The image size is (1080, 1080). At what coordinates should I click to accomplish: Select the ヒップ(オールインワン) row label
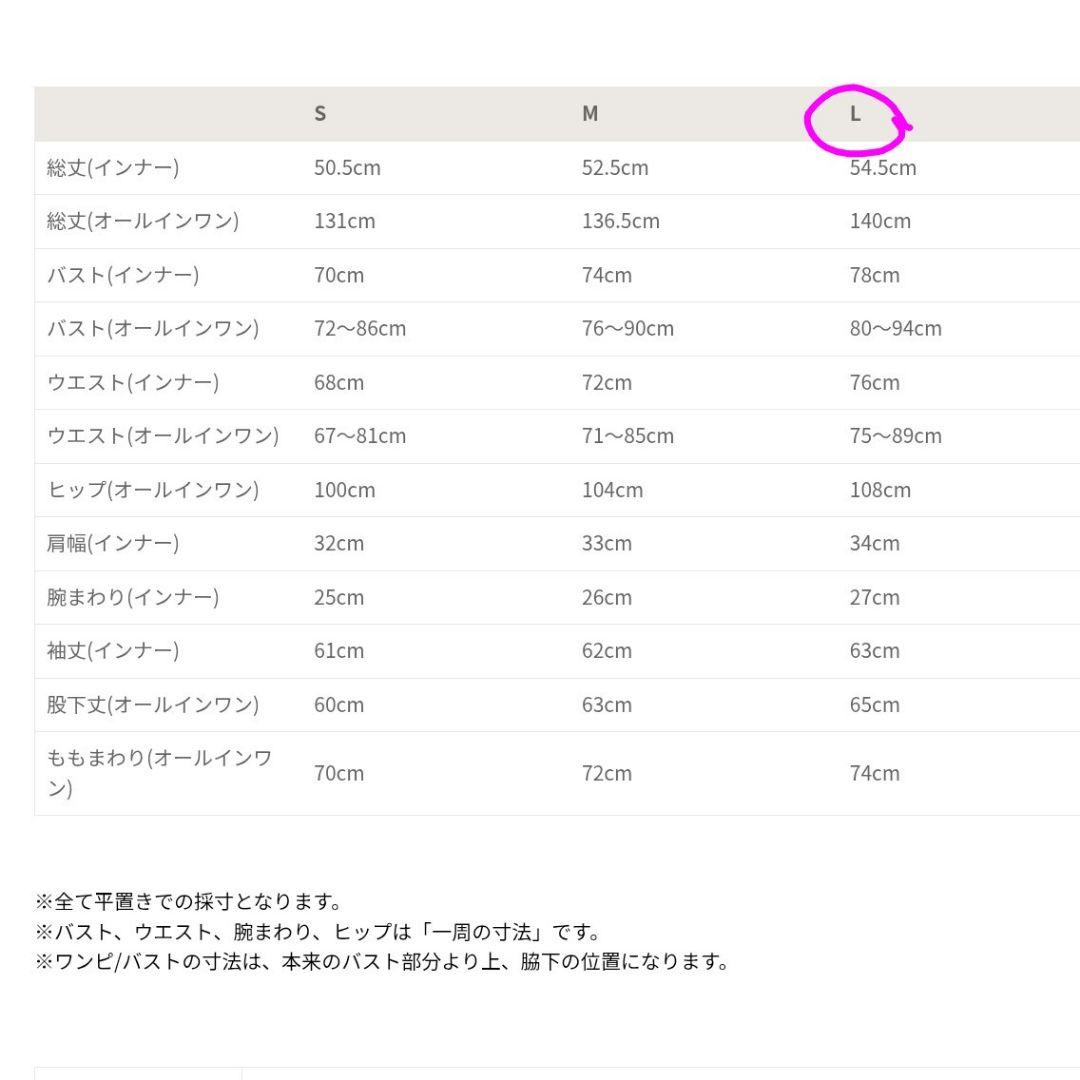[153, 490]
